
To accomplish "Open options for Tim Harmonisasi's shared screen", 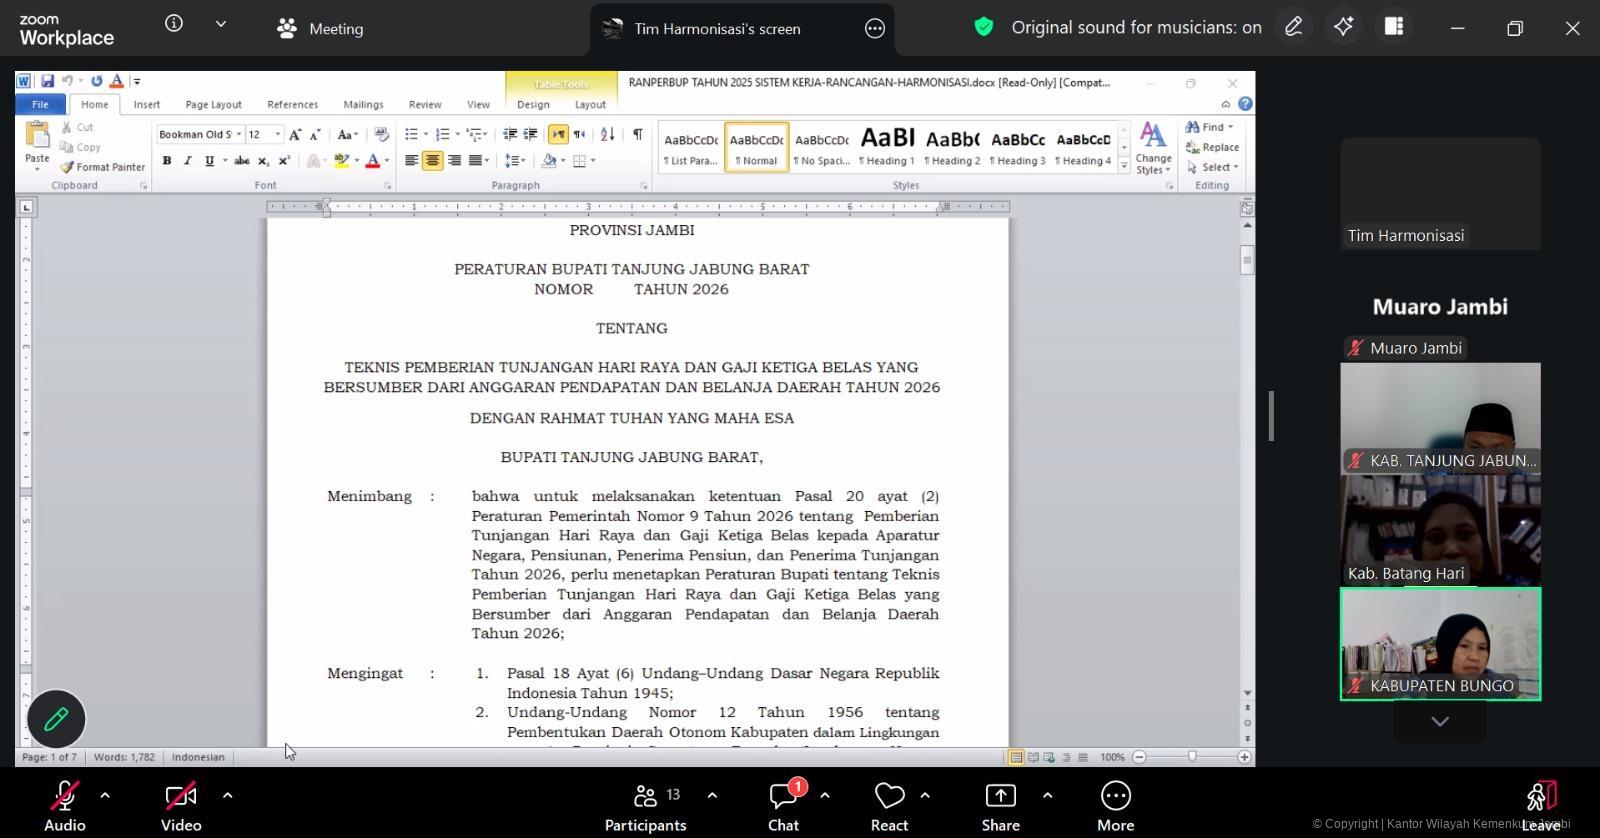I will 875,29.
